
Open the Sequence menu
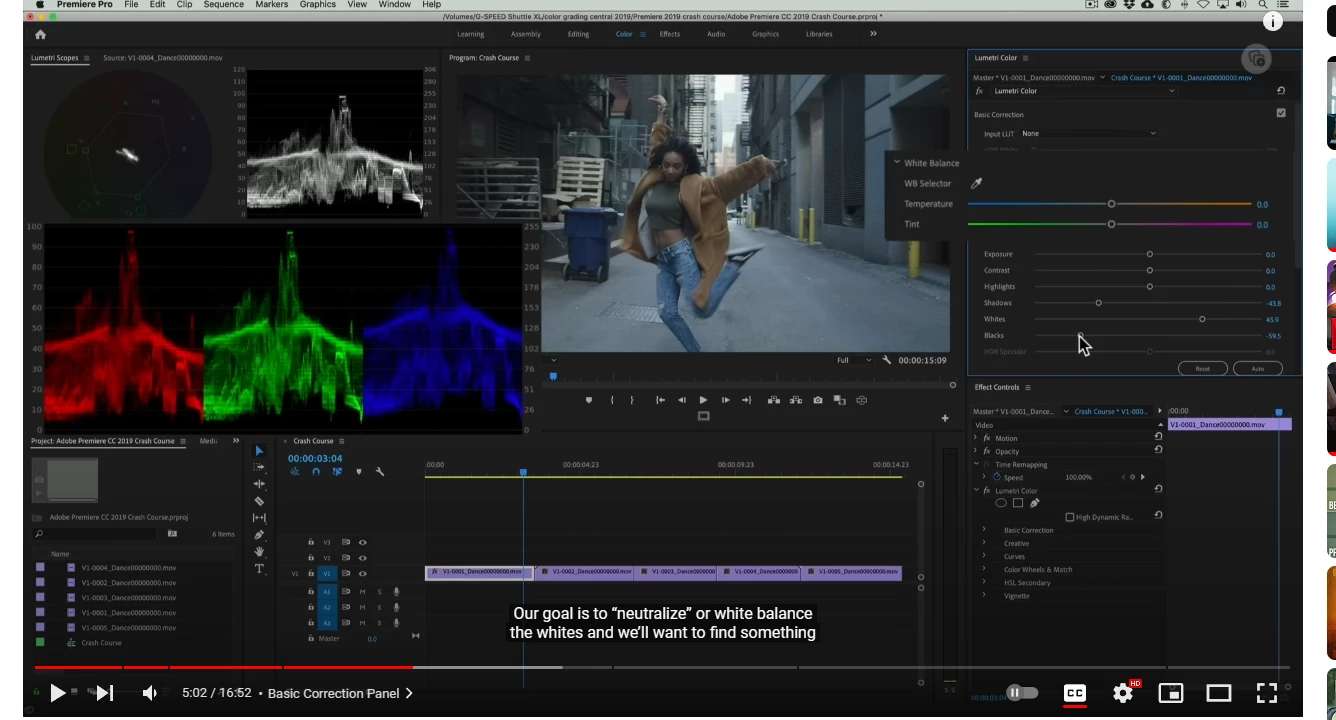tap(224, 5)
